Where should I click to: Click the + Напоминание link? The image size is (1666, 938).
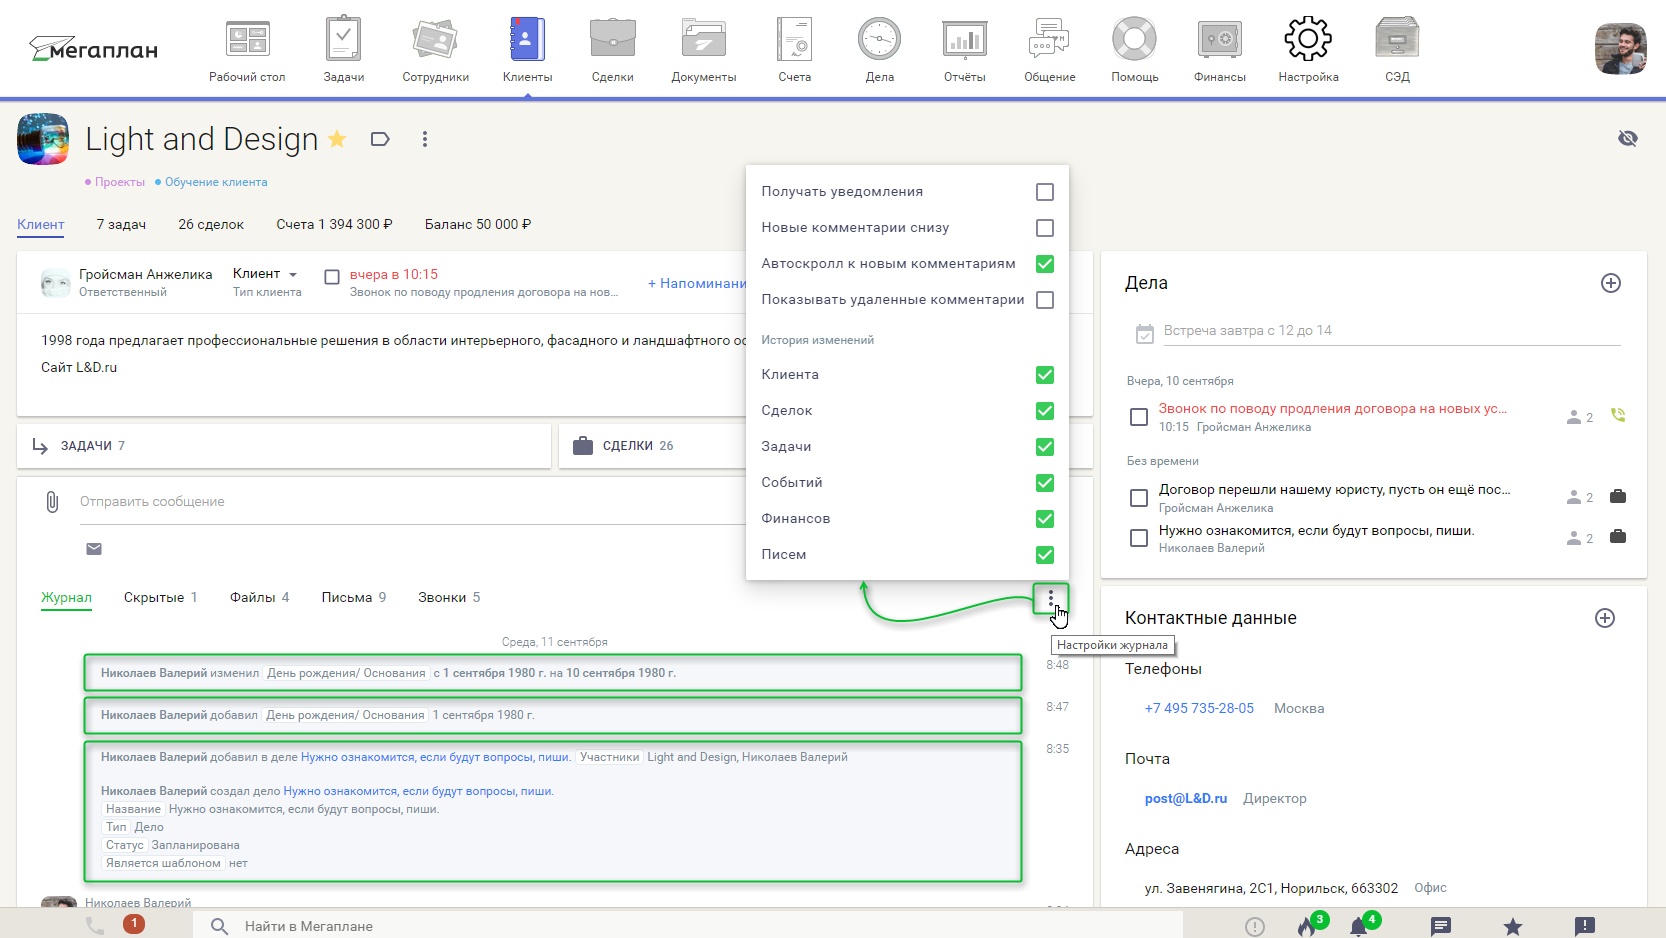coord(697,283)
